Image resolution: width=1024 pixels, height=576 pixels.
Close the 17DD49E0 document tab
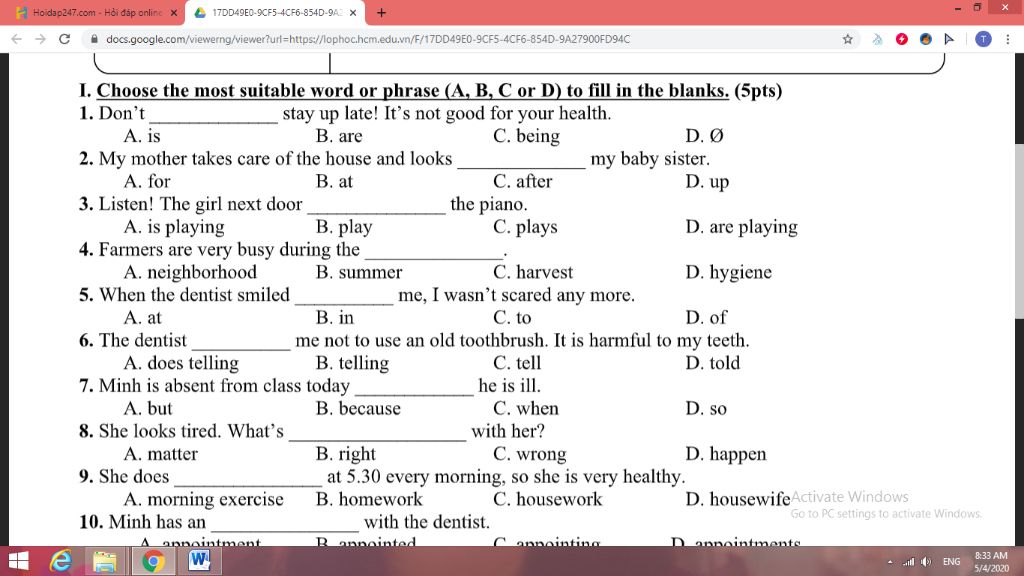click(353, 13)
